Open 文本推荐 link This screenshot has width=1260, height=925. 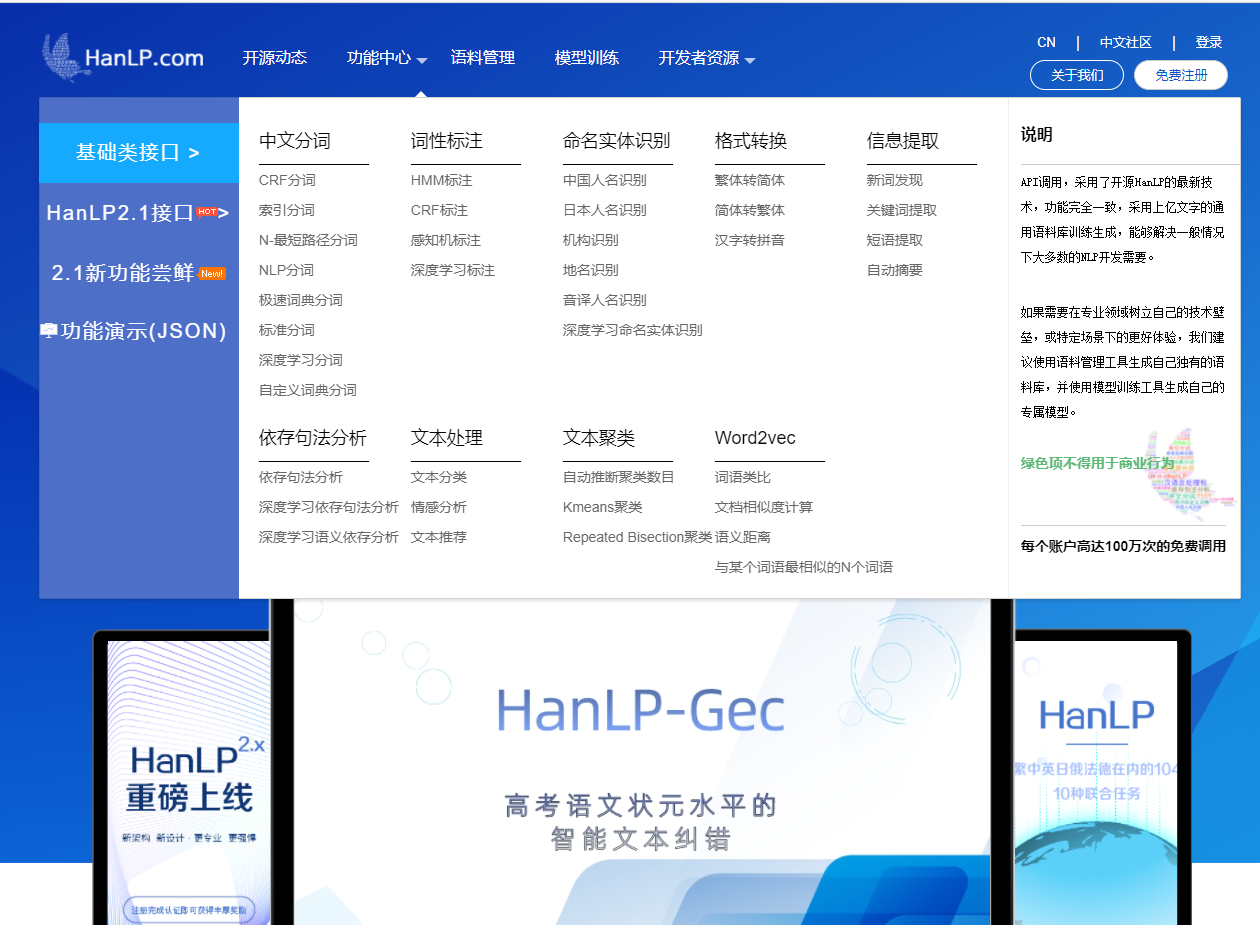439,537
